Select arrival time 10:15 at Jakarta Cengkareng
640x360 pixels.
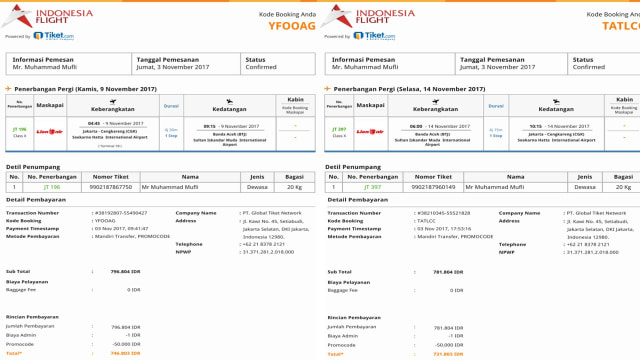click(536, 126)
